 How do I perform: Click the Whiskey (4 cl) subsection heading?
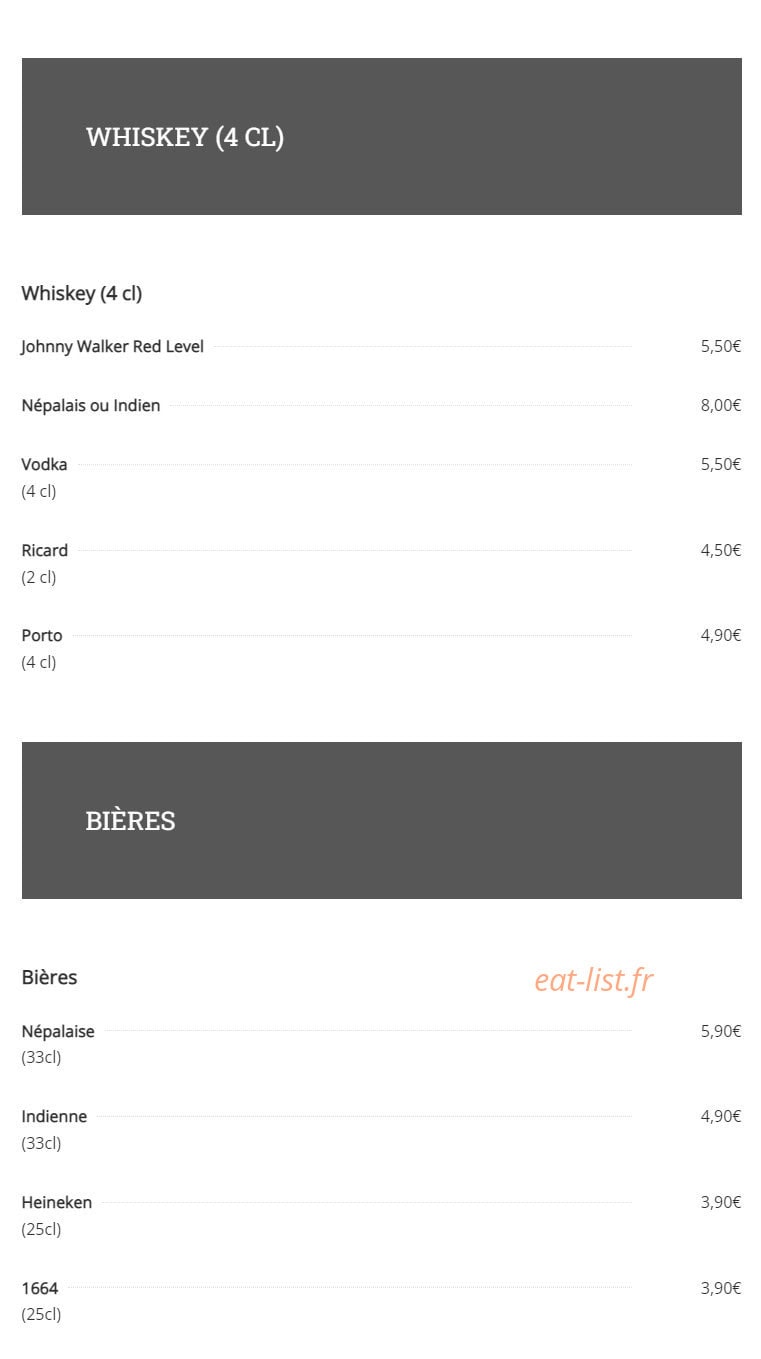82,293
